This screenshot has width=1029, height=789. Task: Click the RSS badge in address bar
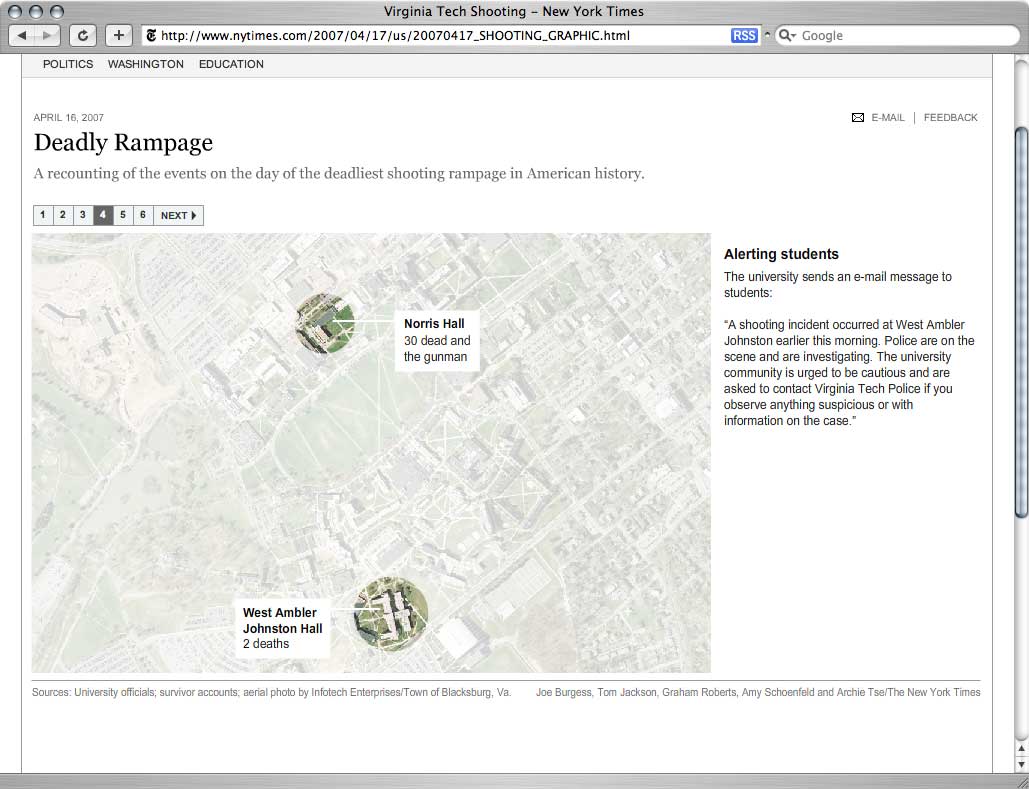(744, 35)
